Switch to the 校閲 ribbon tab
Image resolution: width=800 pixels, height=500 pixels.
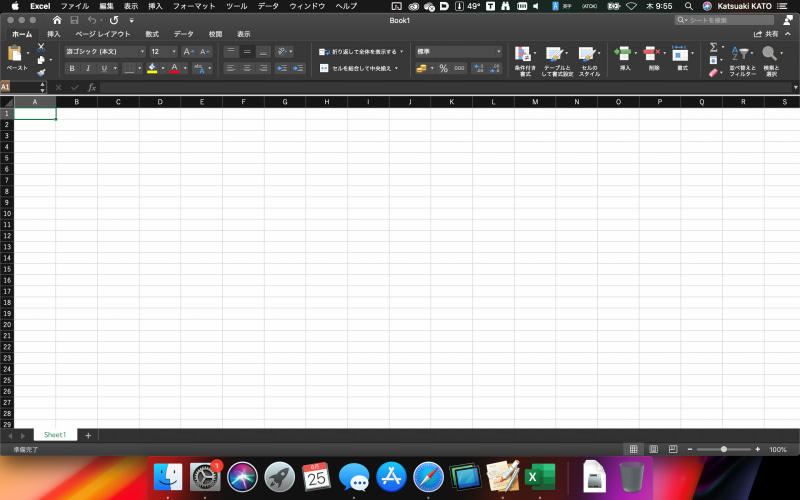[x=215, y=34]
